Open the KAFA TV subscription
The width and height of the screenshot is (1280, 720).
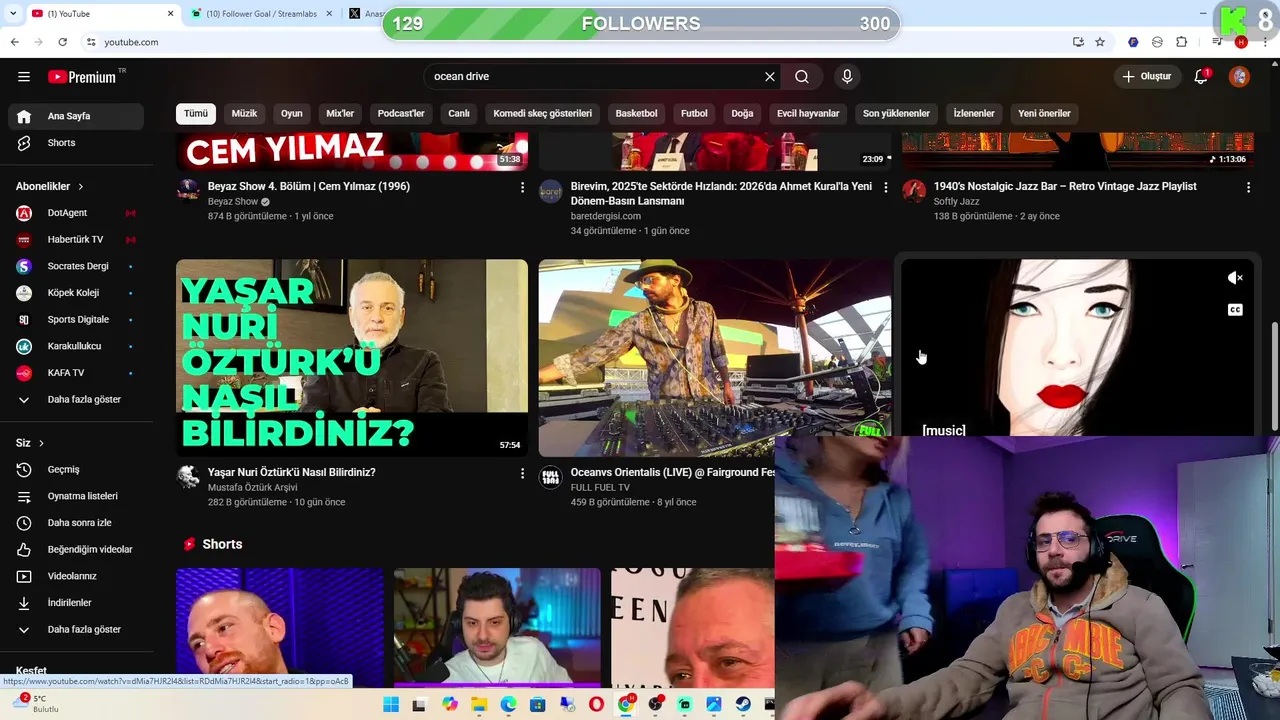coord(76,373)
